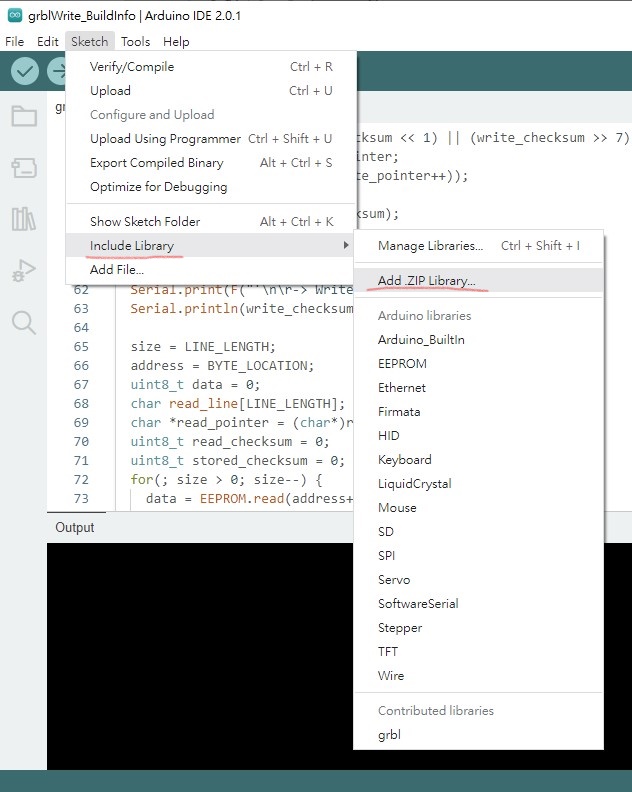Screen dimensions: 632x792
Task: Choose Add .ZIP Library...
Action: (x=478, y=280)
